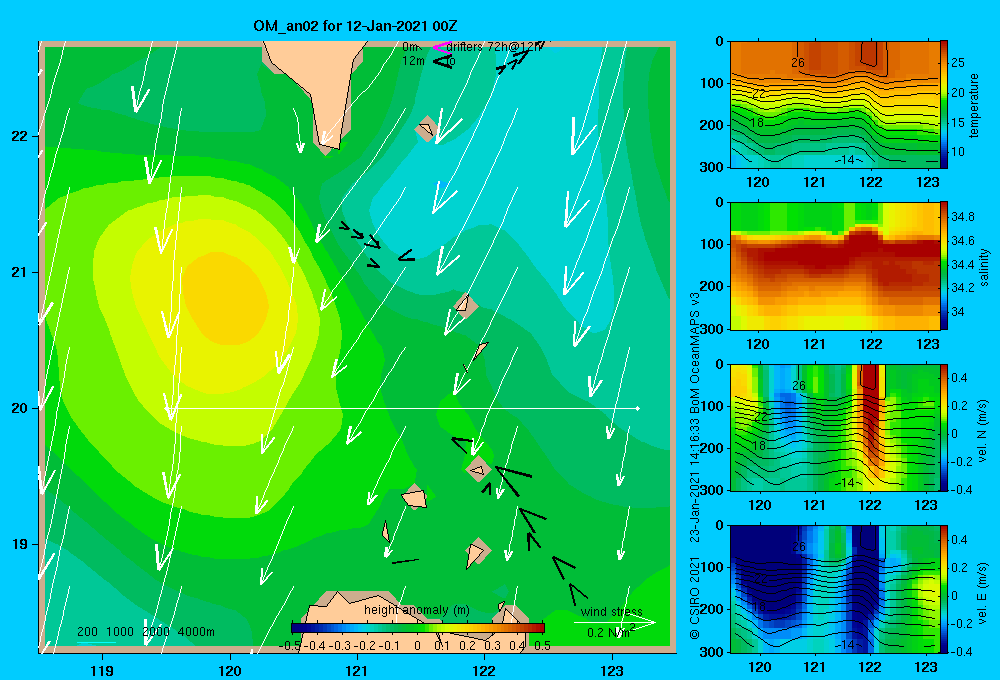Click the '34.8' tick on salinity scale
Image resolution: width=1000 pixels, height=680 pixels.
963,217
